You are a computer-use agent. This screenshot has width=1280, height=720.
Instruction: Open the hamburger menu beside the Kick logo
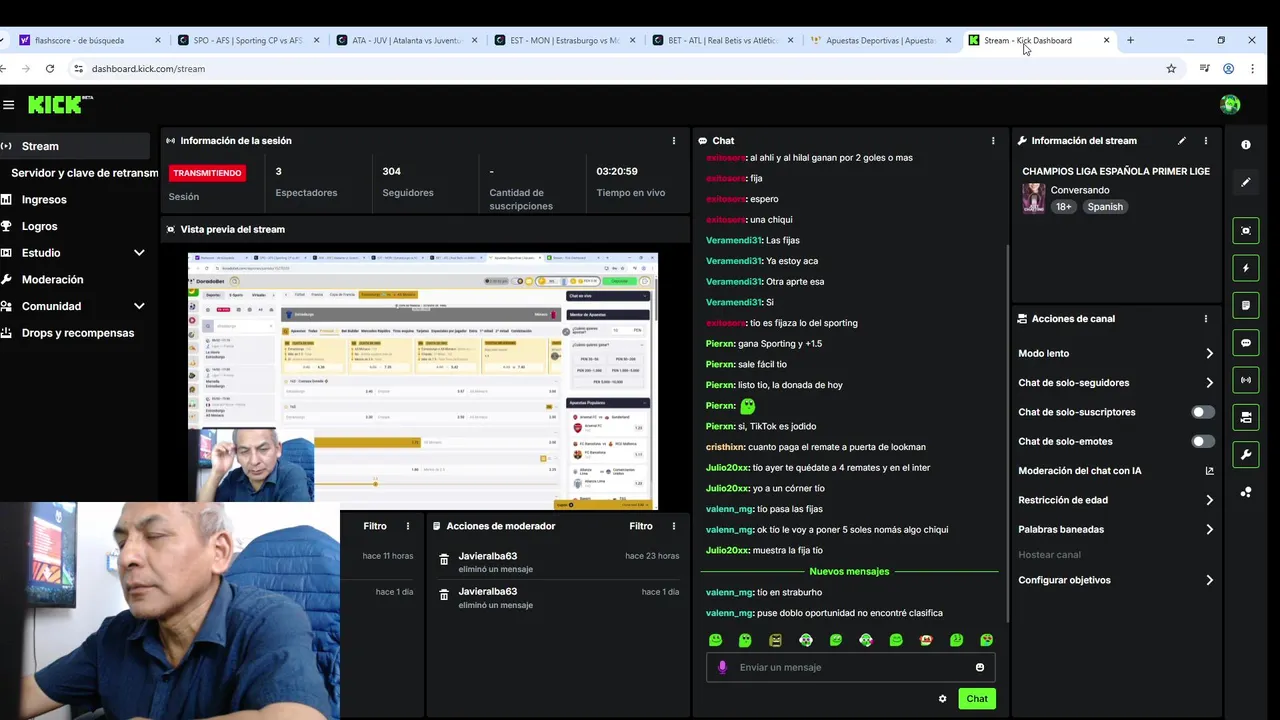point(8,105)
